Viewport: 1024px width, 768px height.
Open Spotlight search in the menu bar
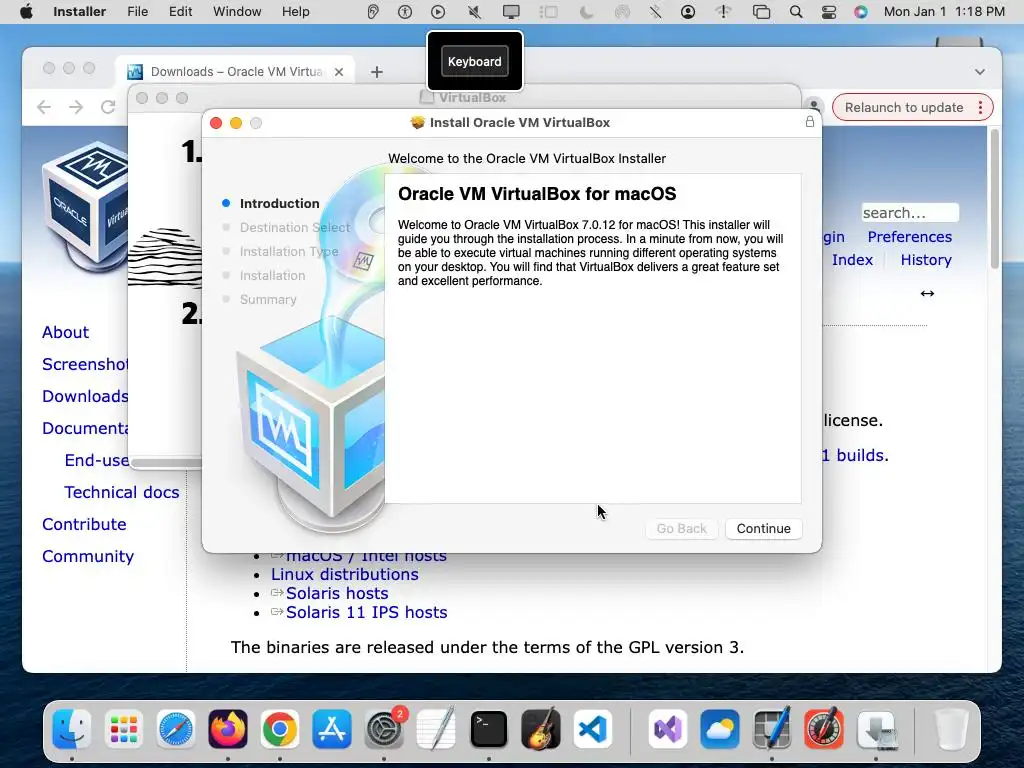click(795, 12)
